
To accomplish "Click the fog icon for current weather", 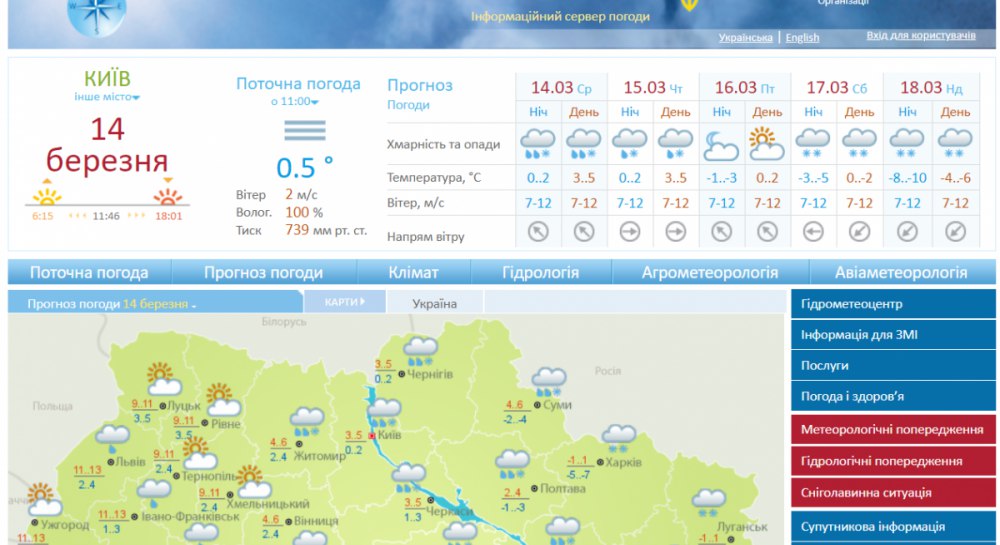I will tap(305, 131).
